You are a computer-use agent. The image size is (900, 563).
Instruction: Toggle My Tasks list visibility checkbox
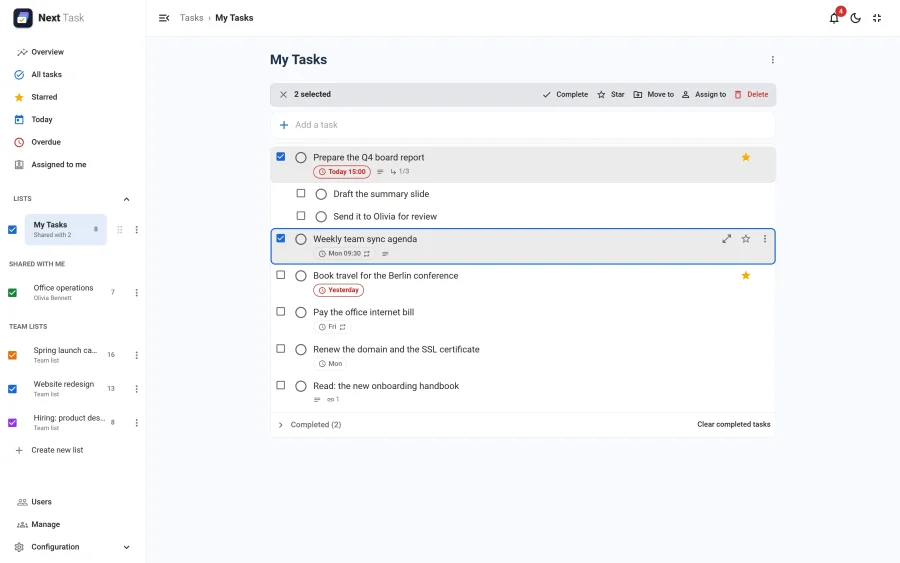[x=12, y=230]
